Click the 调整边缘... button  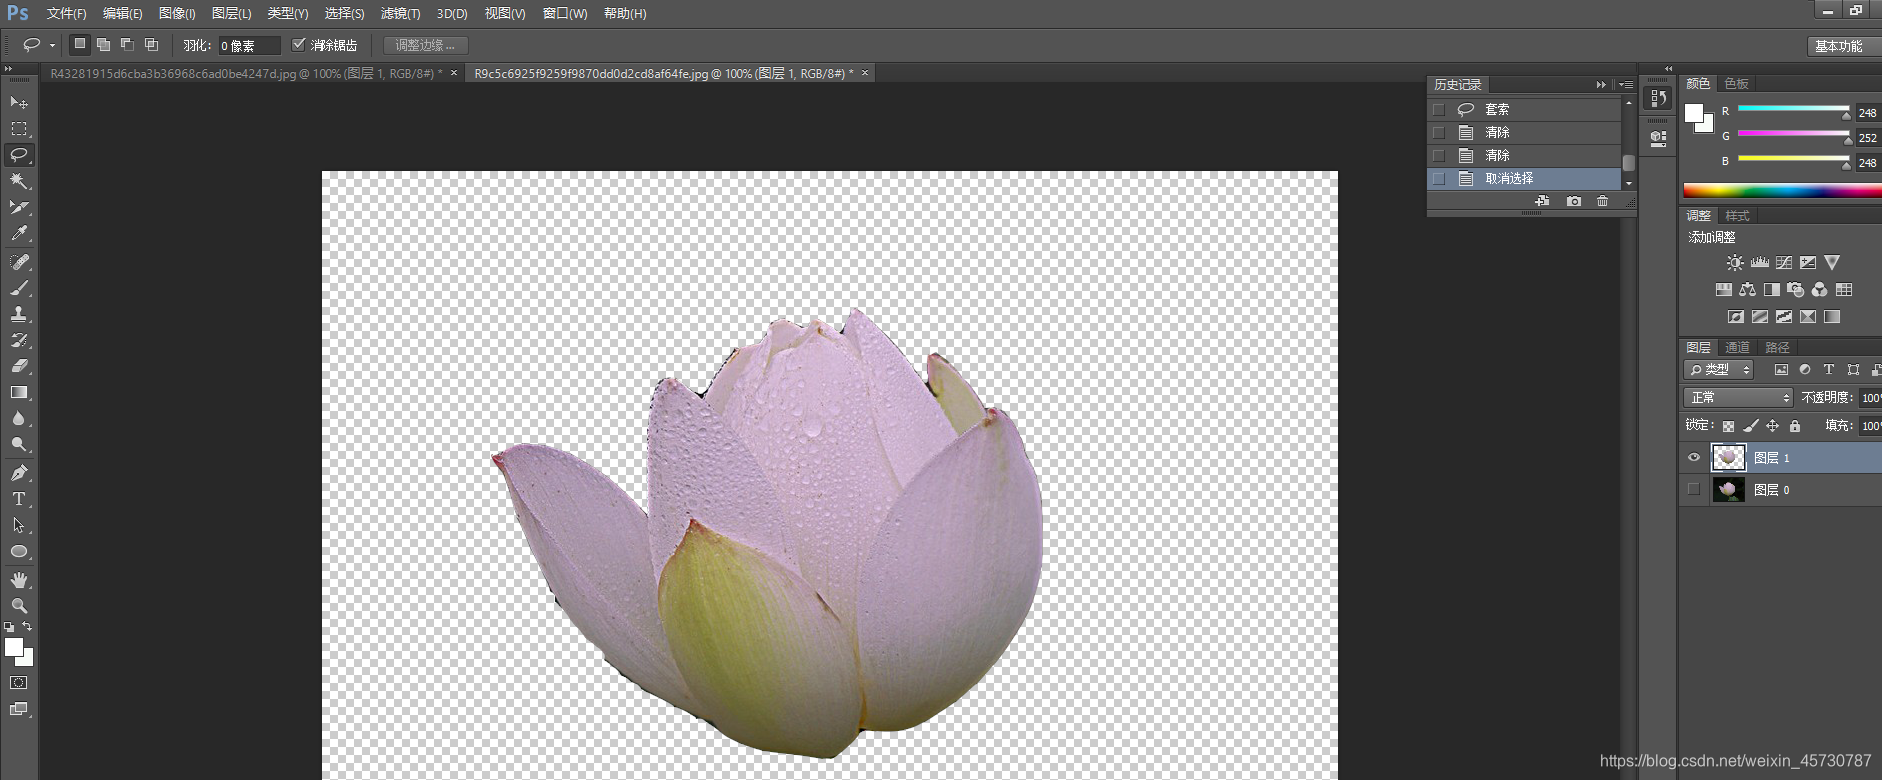425,45
